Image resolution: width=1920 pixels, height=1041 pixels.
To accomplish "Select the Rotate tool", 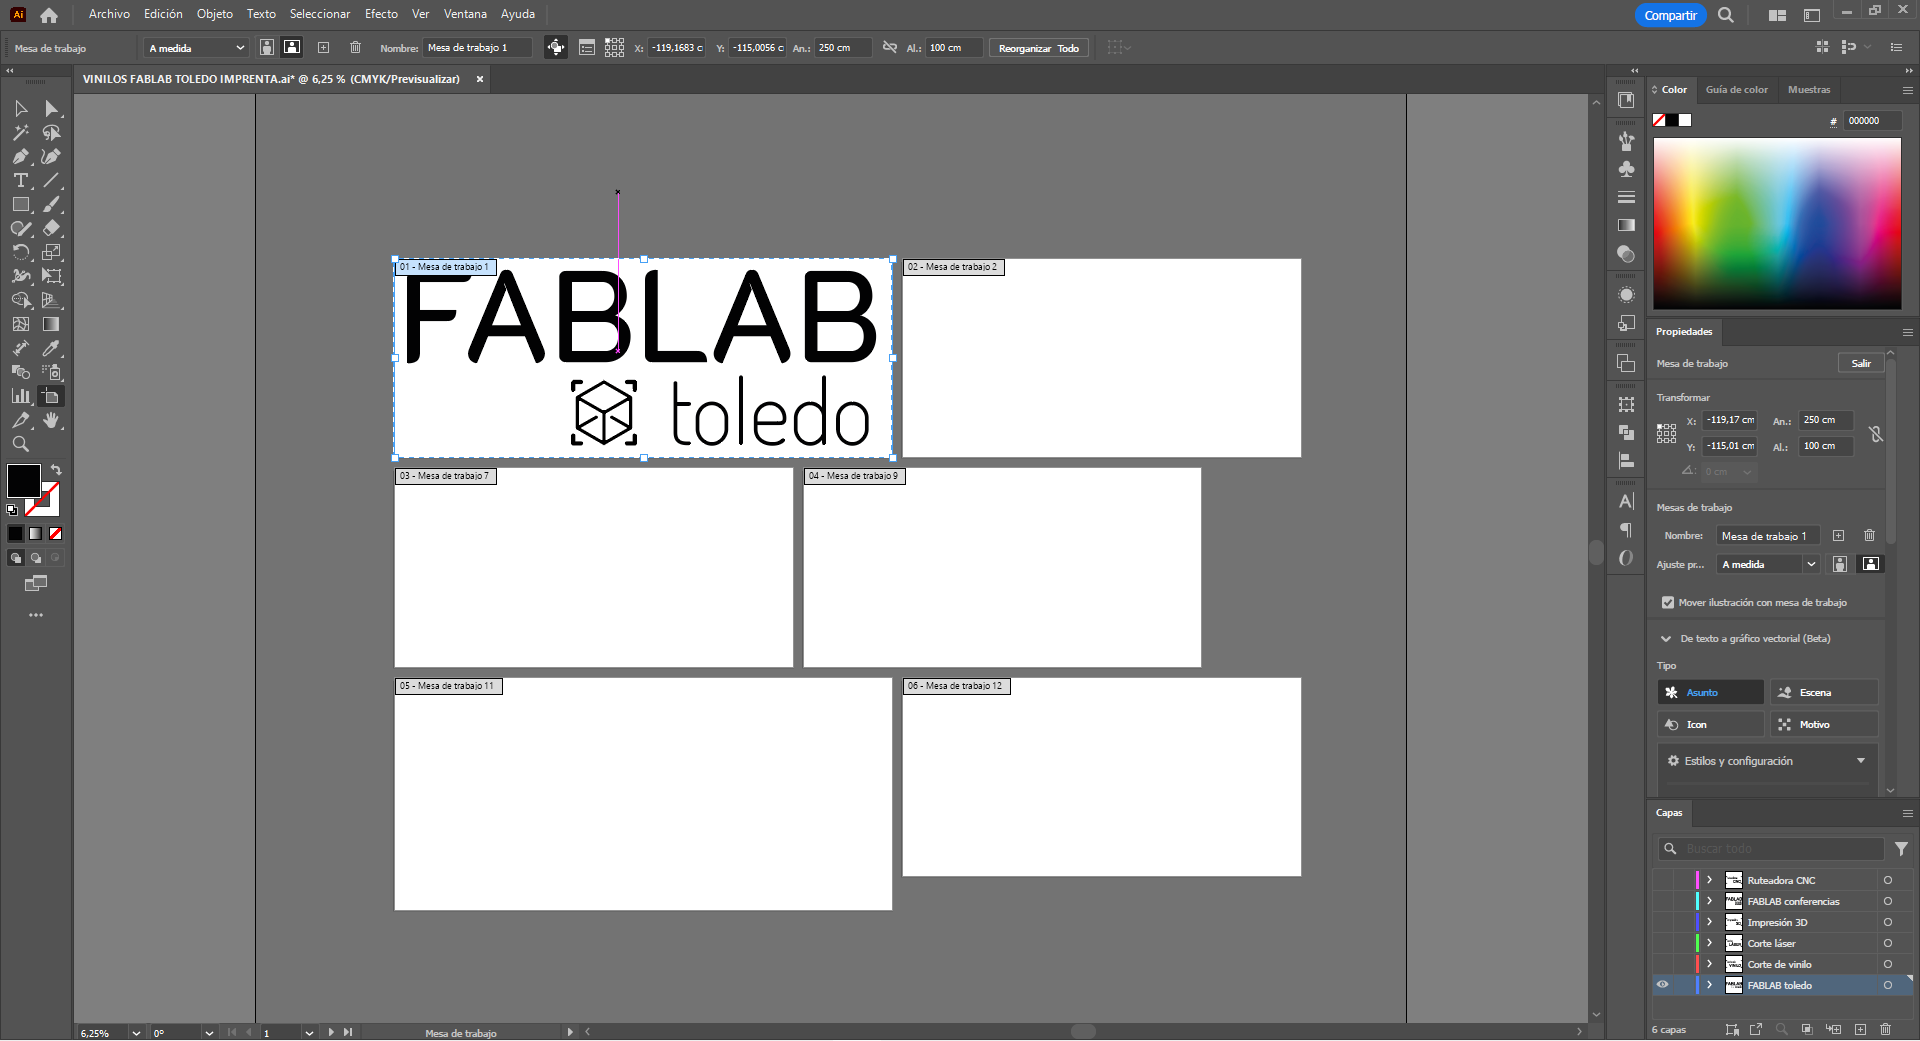I will (21, 252).
